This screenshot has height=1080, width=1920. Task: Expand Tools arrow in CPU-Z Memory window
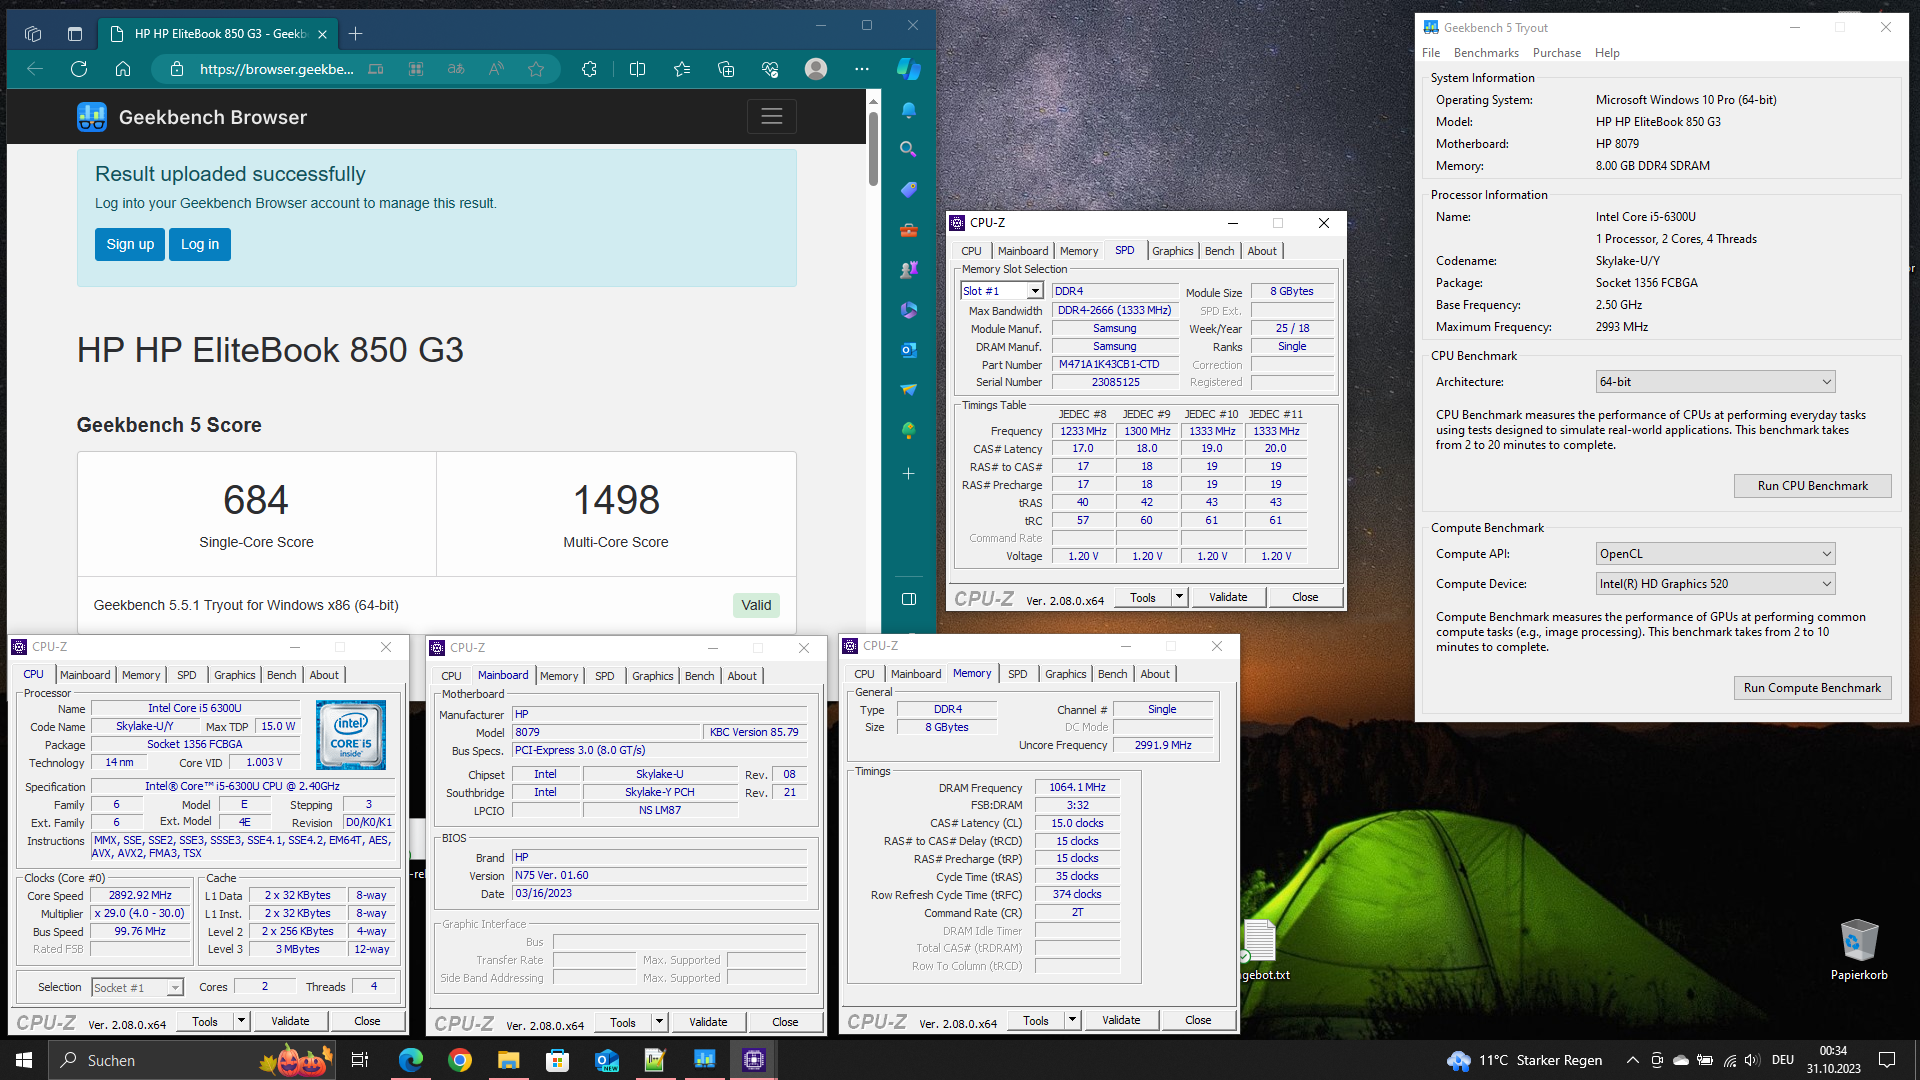point(1072,1020)
